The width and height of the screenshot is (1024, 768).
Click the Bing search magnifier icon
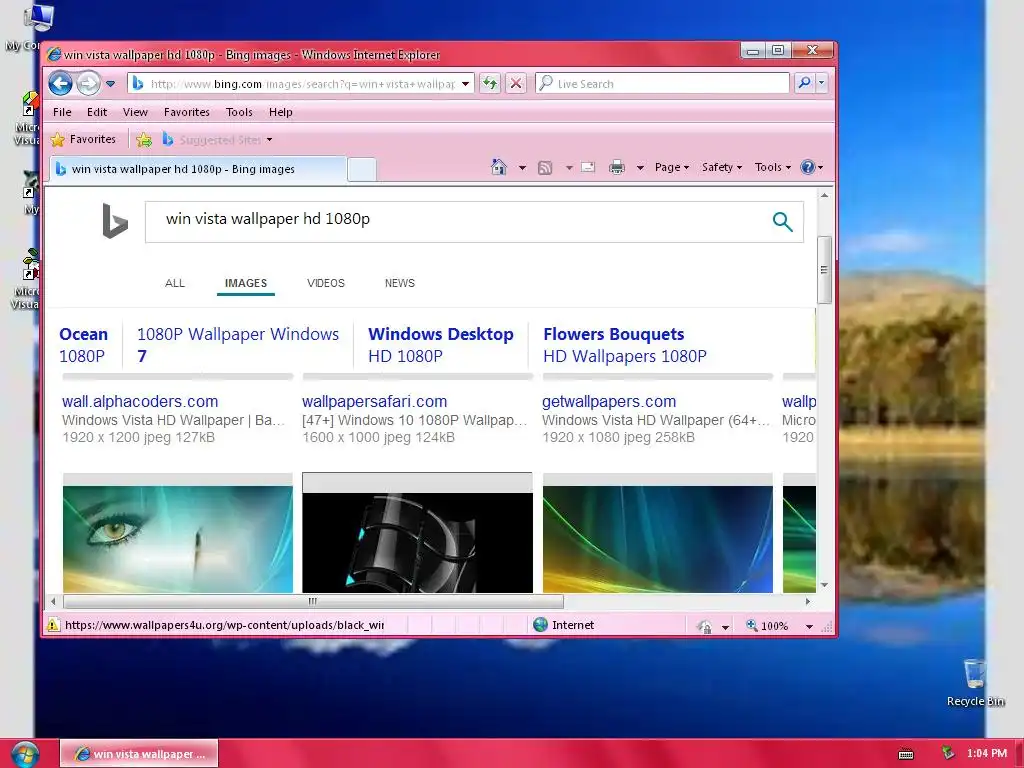[782, 222]
